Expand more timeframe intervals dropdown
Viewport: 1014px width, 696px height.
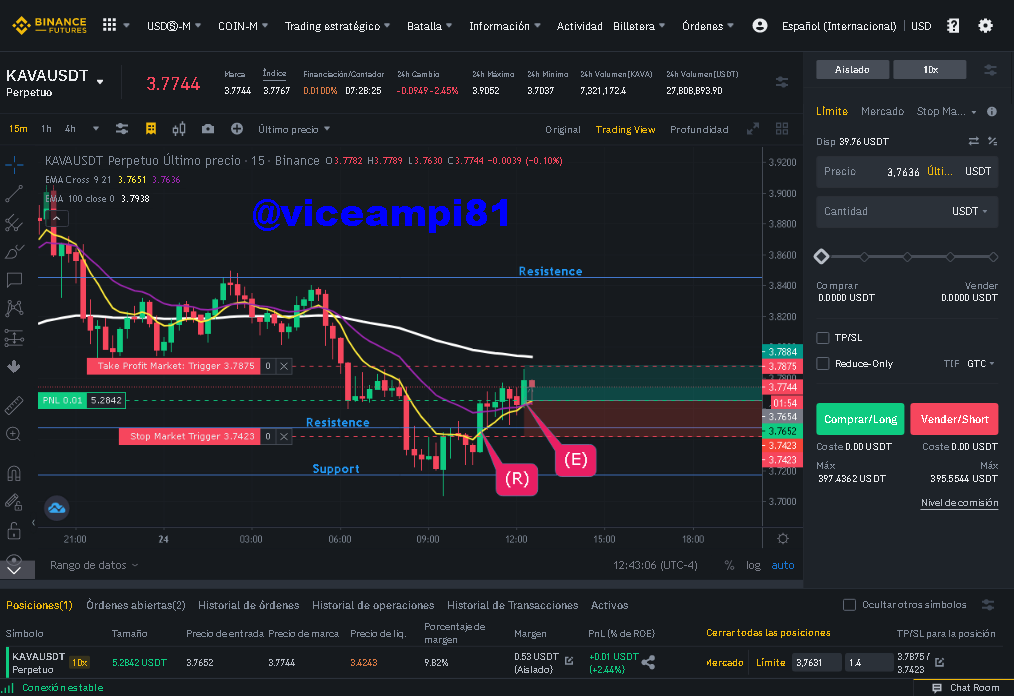(x=96, y=129)
